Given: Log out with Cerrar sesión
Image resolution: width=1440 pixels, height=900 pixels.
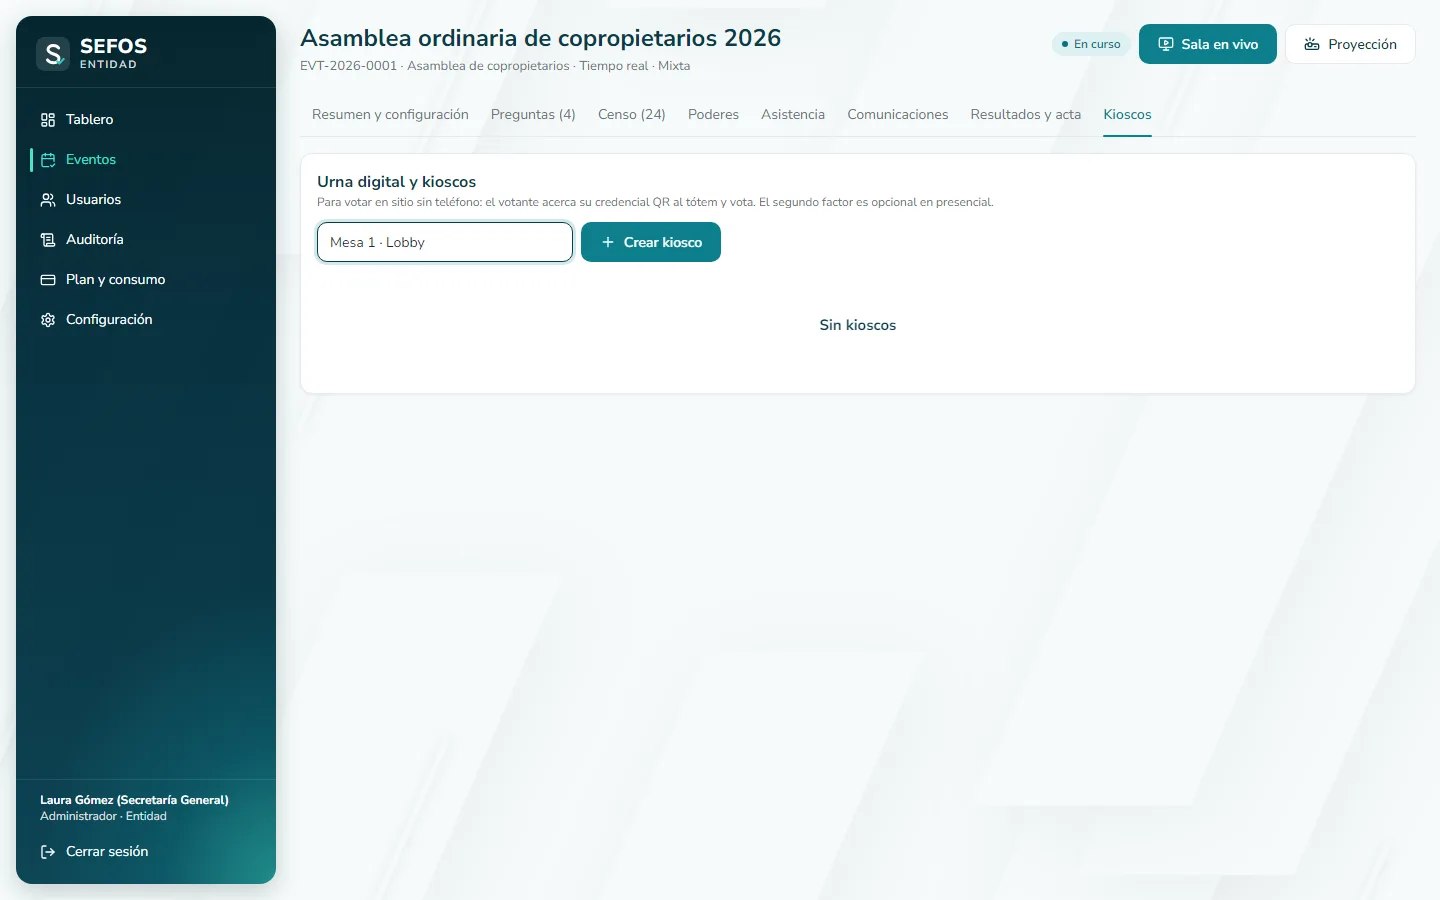Looking at the screenshot, I should [146, 852].
